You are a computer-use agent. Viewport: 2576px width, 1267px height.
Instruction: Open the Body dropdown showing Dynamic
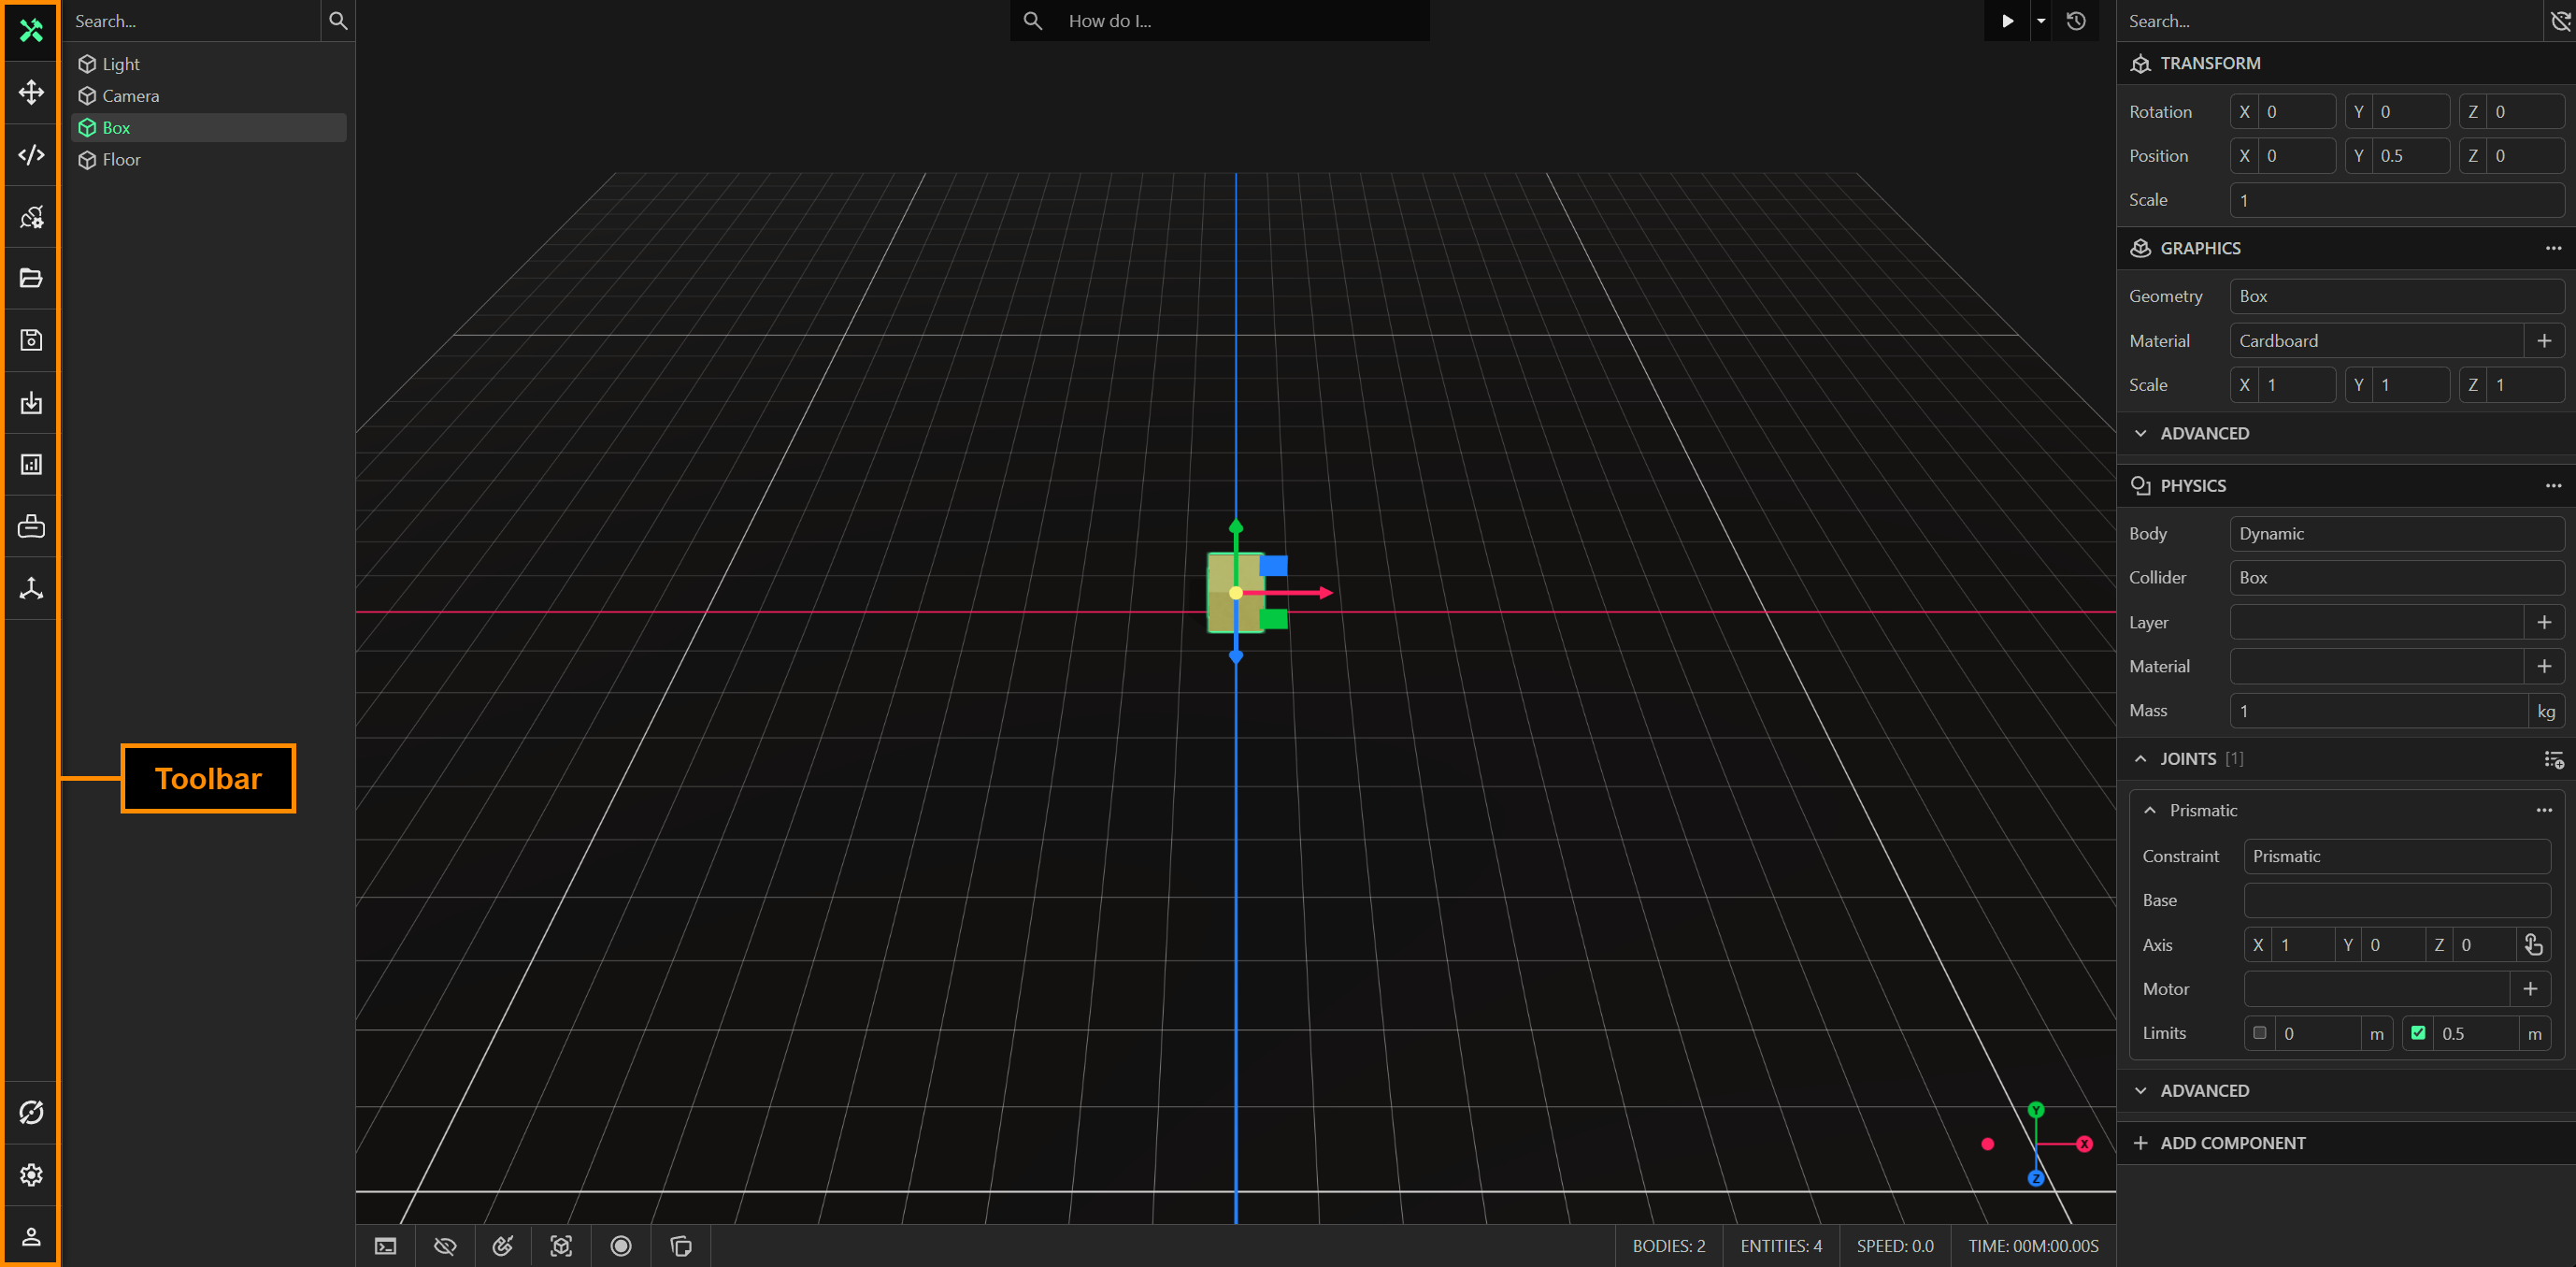tap(2396, 534)
